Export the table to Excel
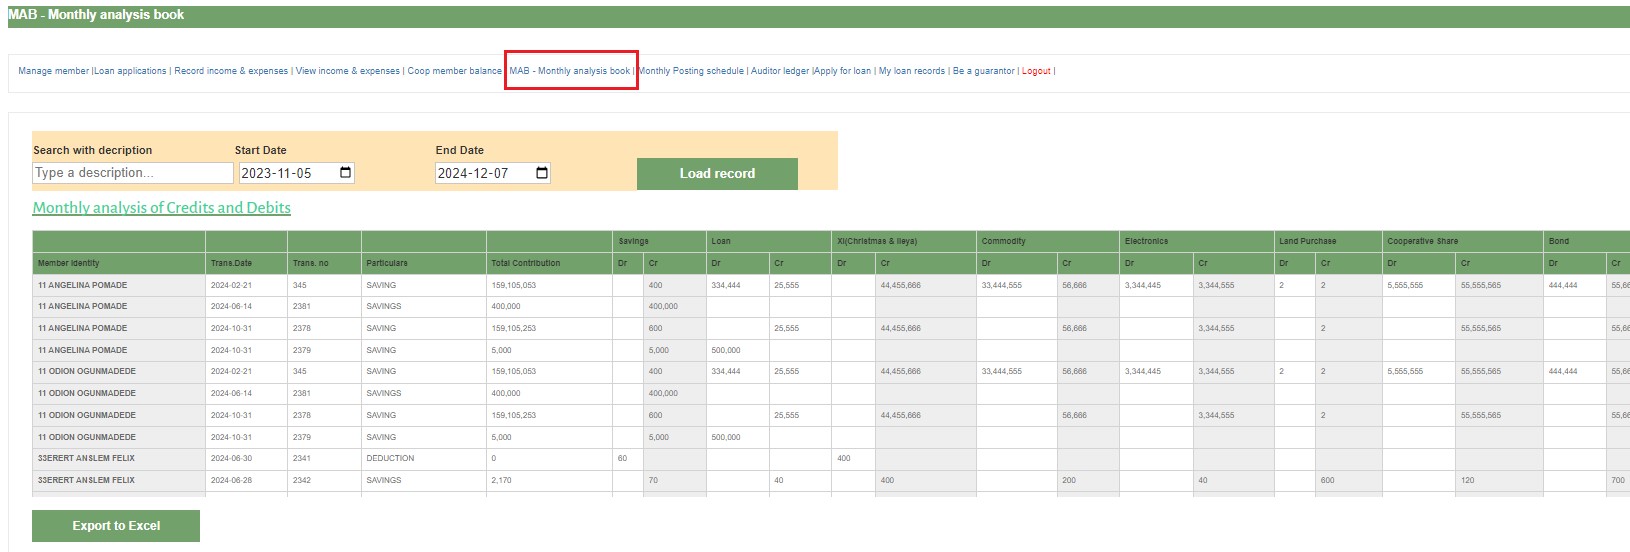Image resolution: width=1630 pixels, height=552 pixels. tap(116, 526)
